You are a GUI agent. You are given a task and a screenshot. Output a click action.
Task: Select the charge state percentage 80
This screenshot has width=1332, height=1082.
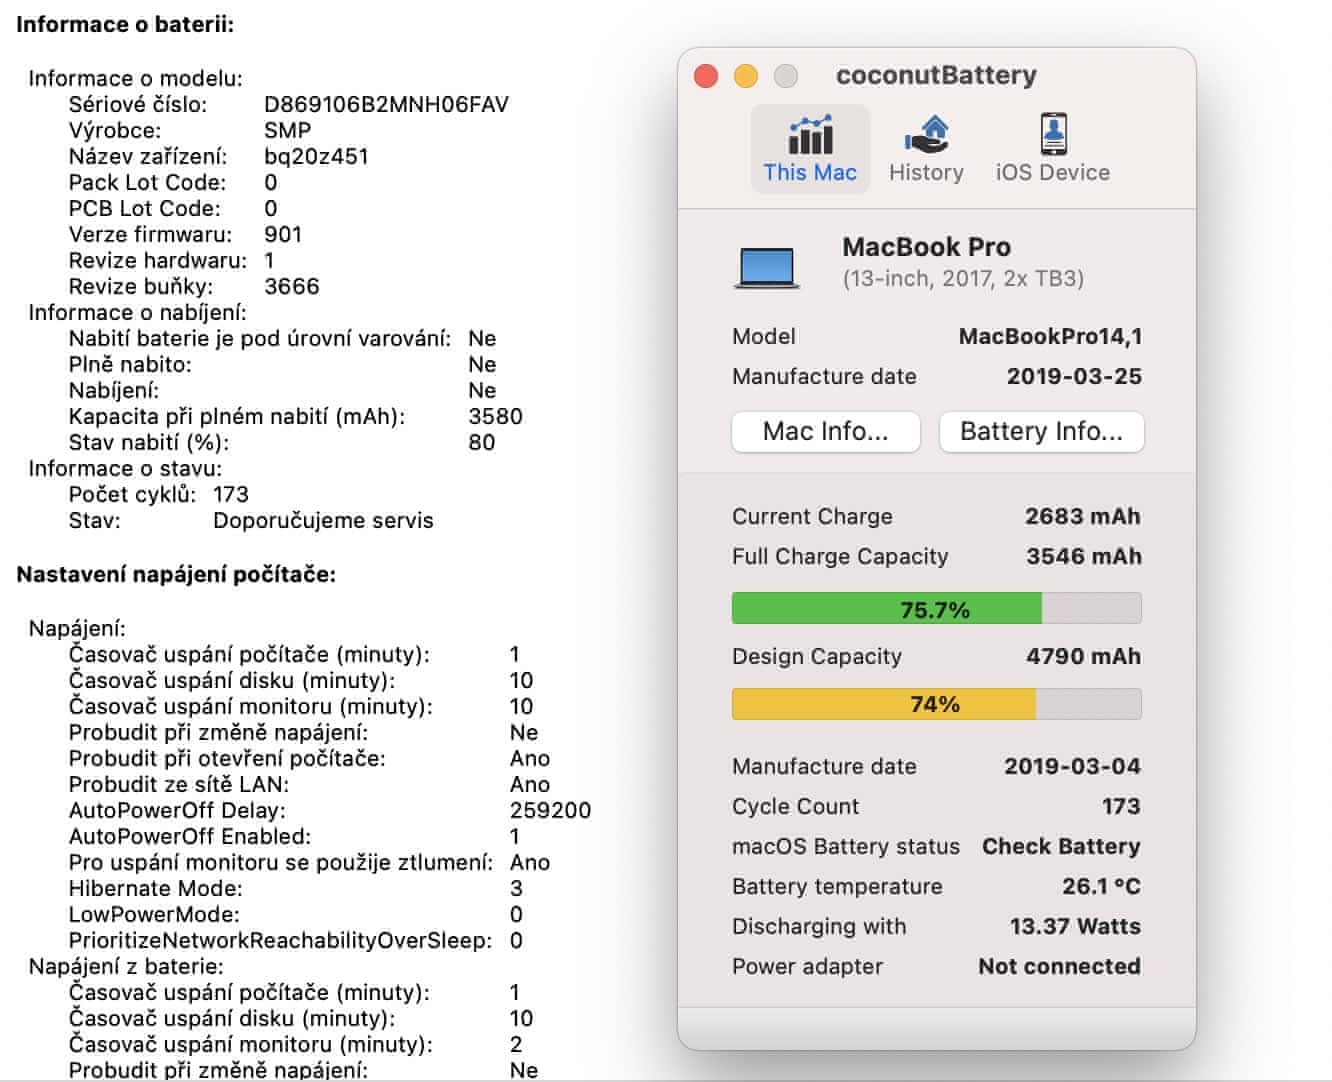pyautogui.click(x=482, y=443)
